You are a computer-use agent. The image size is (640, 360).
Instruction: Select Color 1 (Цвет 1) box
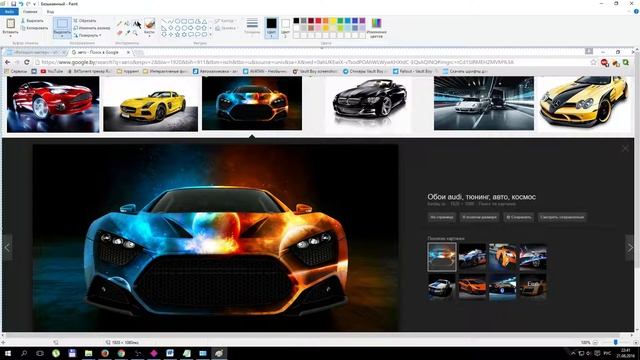271,28
